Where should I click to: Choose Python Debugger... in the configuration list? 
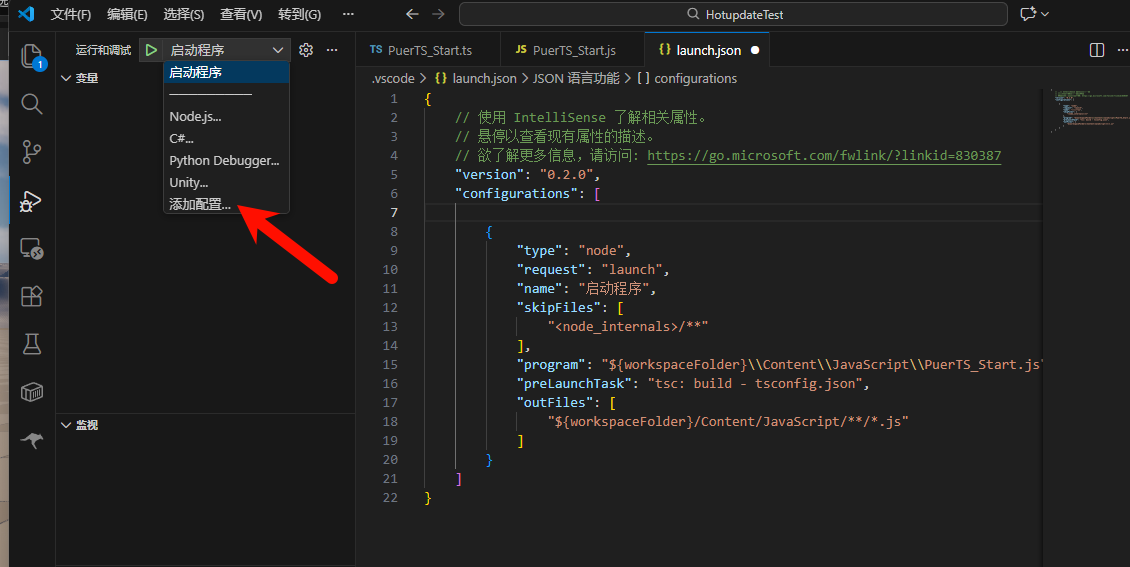(224, 160)
